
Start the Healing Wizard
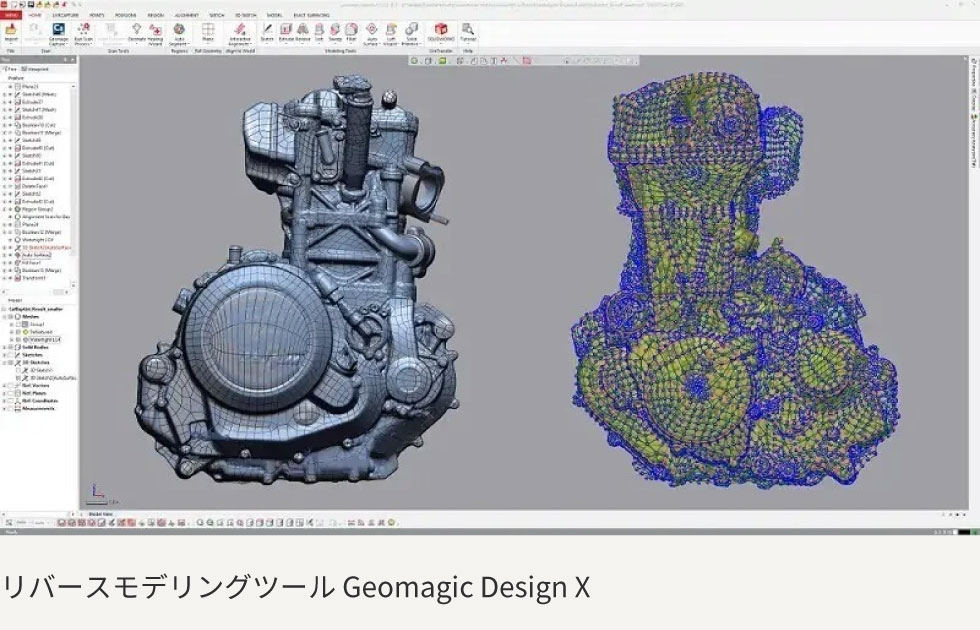click(156, 34)
